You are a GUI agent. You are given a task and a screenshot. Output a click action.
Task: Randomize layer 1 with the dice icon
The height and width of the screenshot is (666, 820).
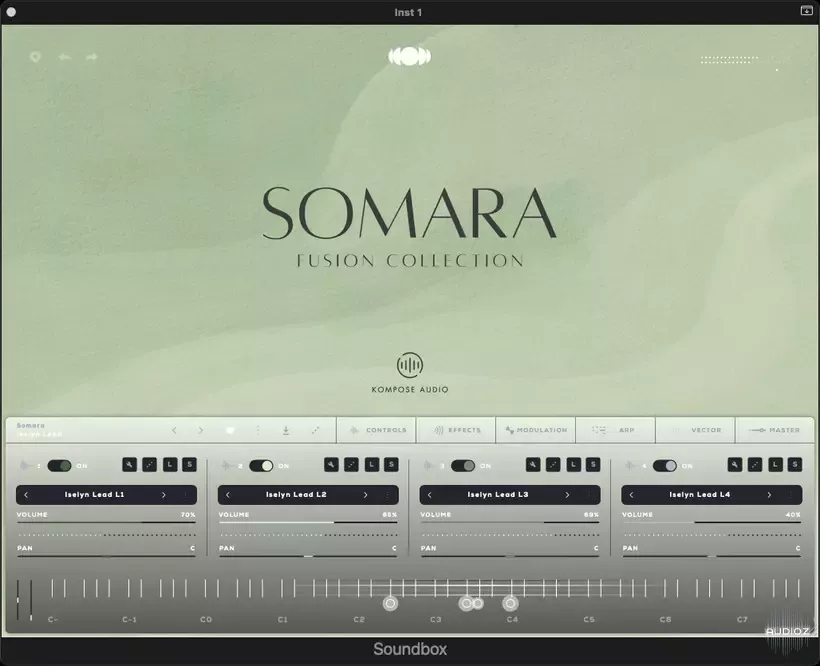point(150,464)
